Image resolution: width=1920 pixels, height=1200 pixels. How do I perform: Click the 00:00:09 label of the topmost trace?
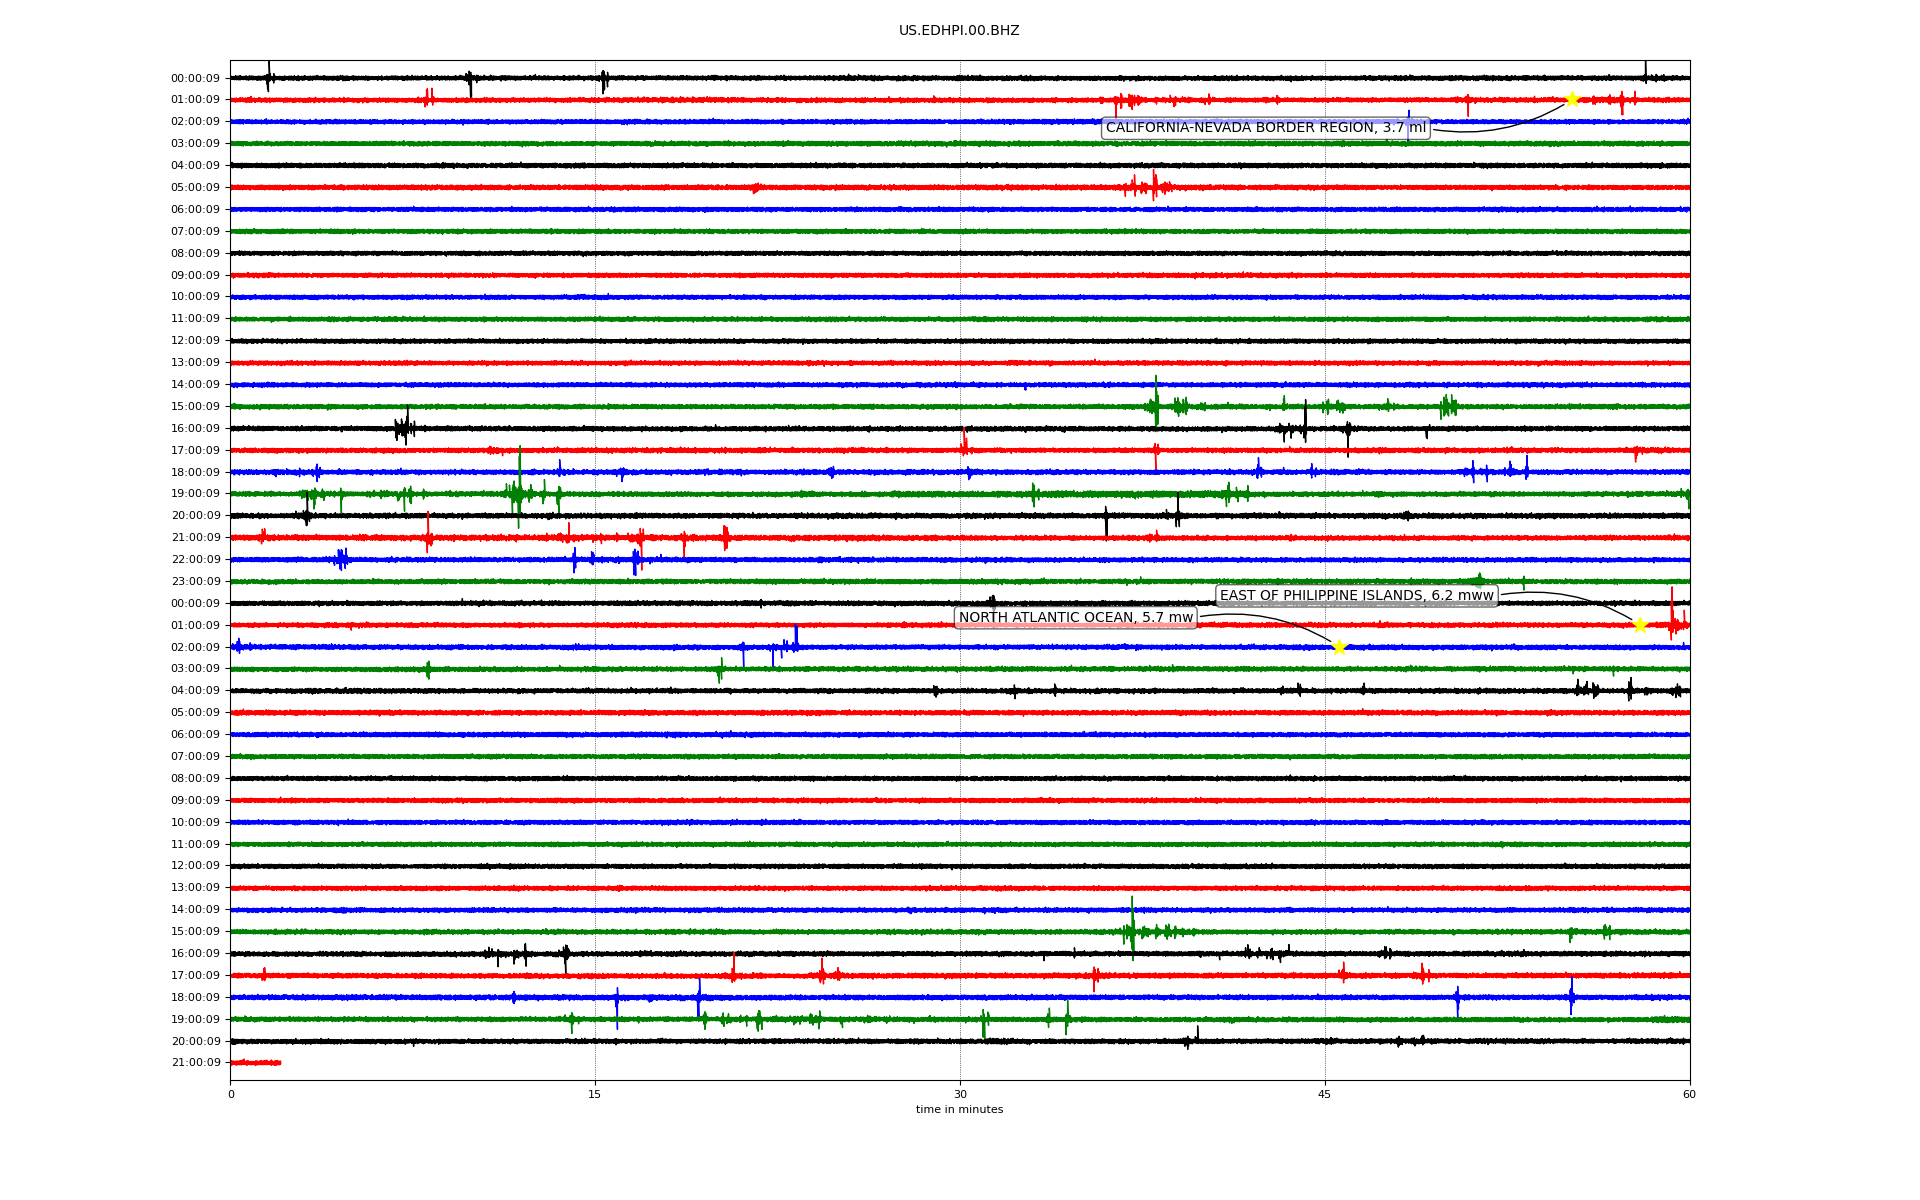pos(195,78)
